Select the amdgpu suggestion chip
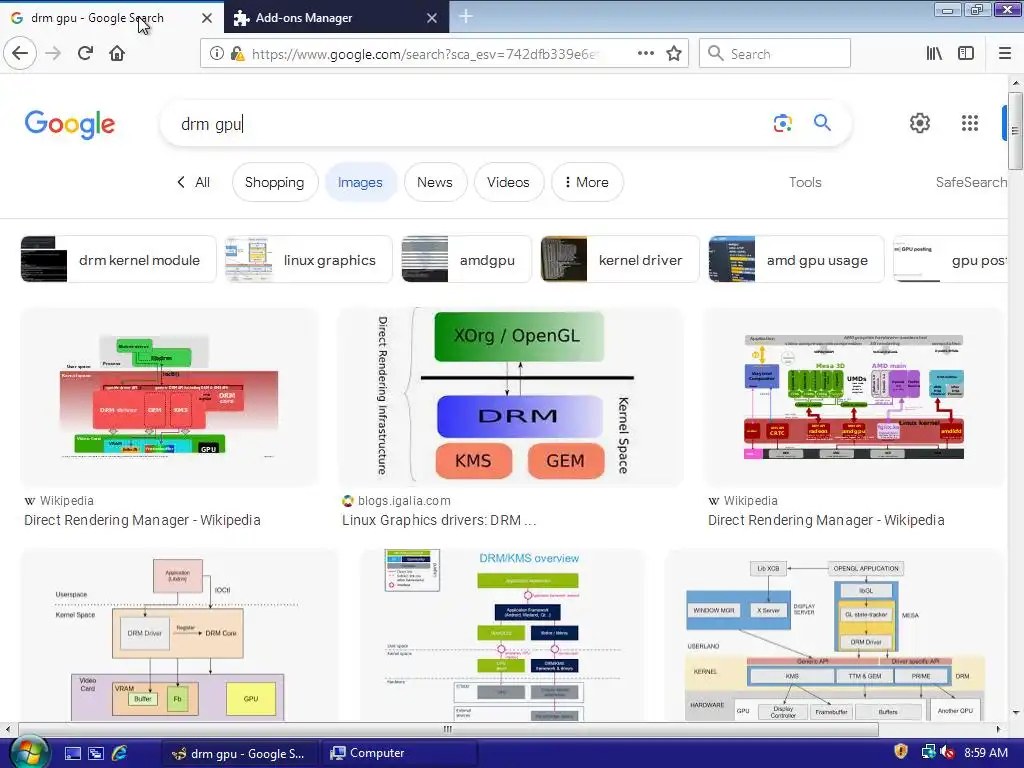The width and height of the screenshot is (1024, 768). [x=466, y=259]
